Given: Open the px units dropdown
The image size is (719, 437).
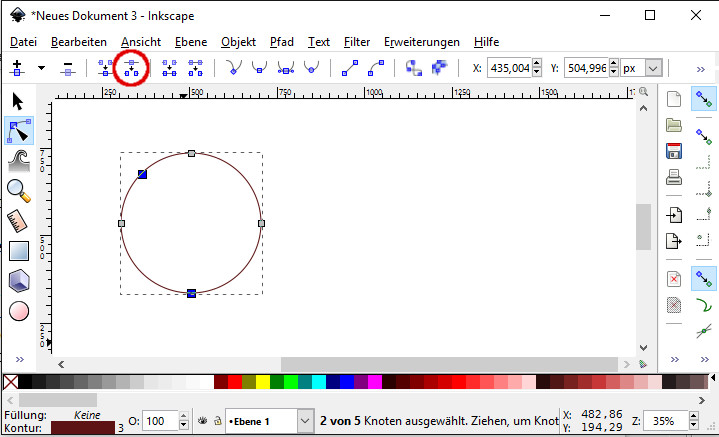Looking at the screenshot, I should [654, 68].
